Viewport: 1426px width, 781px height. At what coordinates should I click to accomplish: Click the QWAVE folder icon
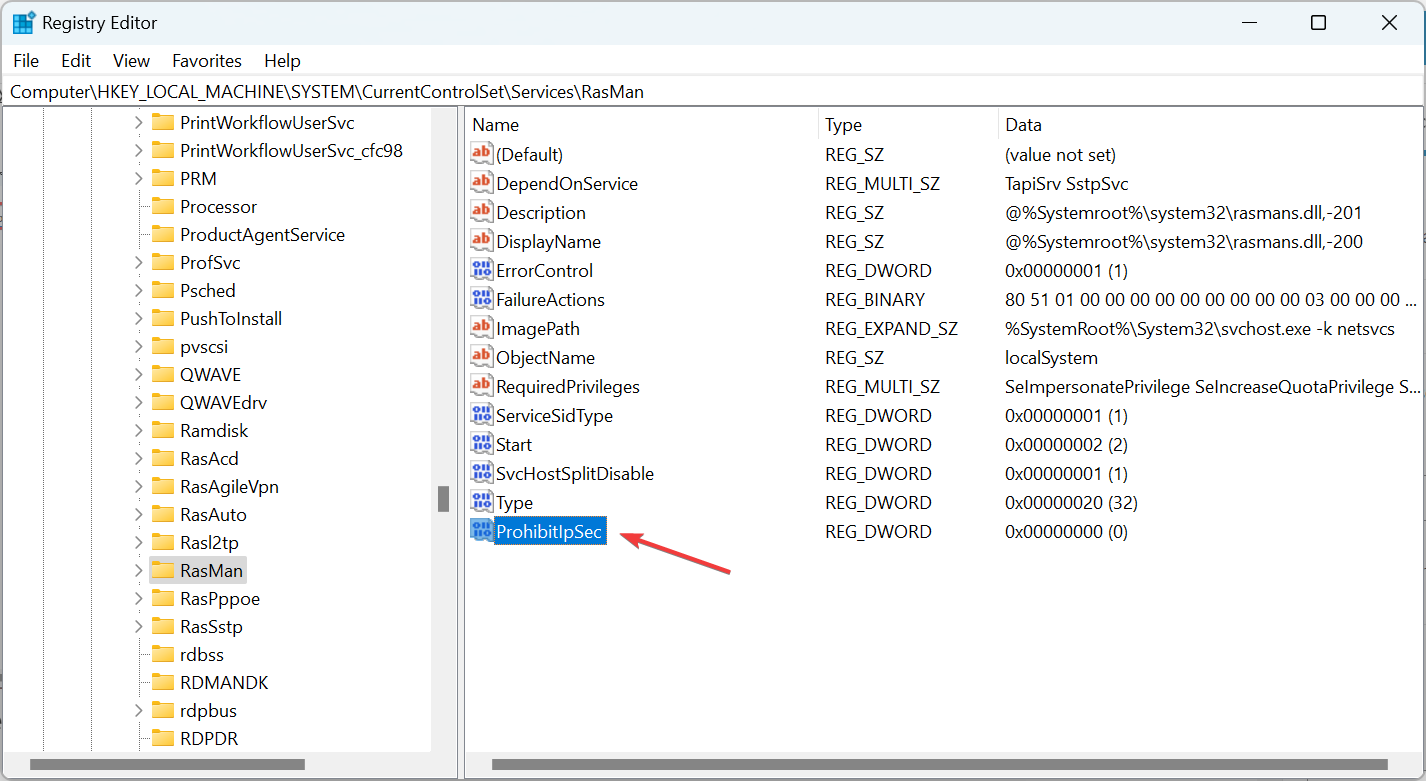(x=163, y=374)
